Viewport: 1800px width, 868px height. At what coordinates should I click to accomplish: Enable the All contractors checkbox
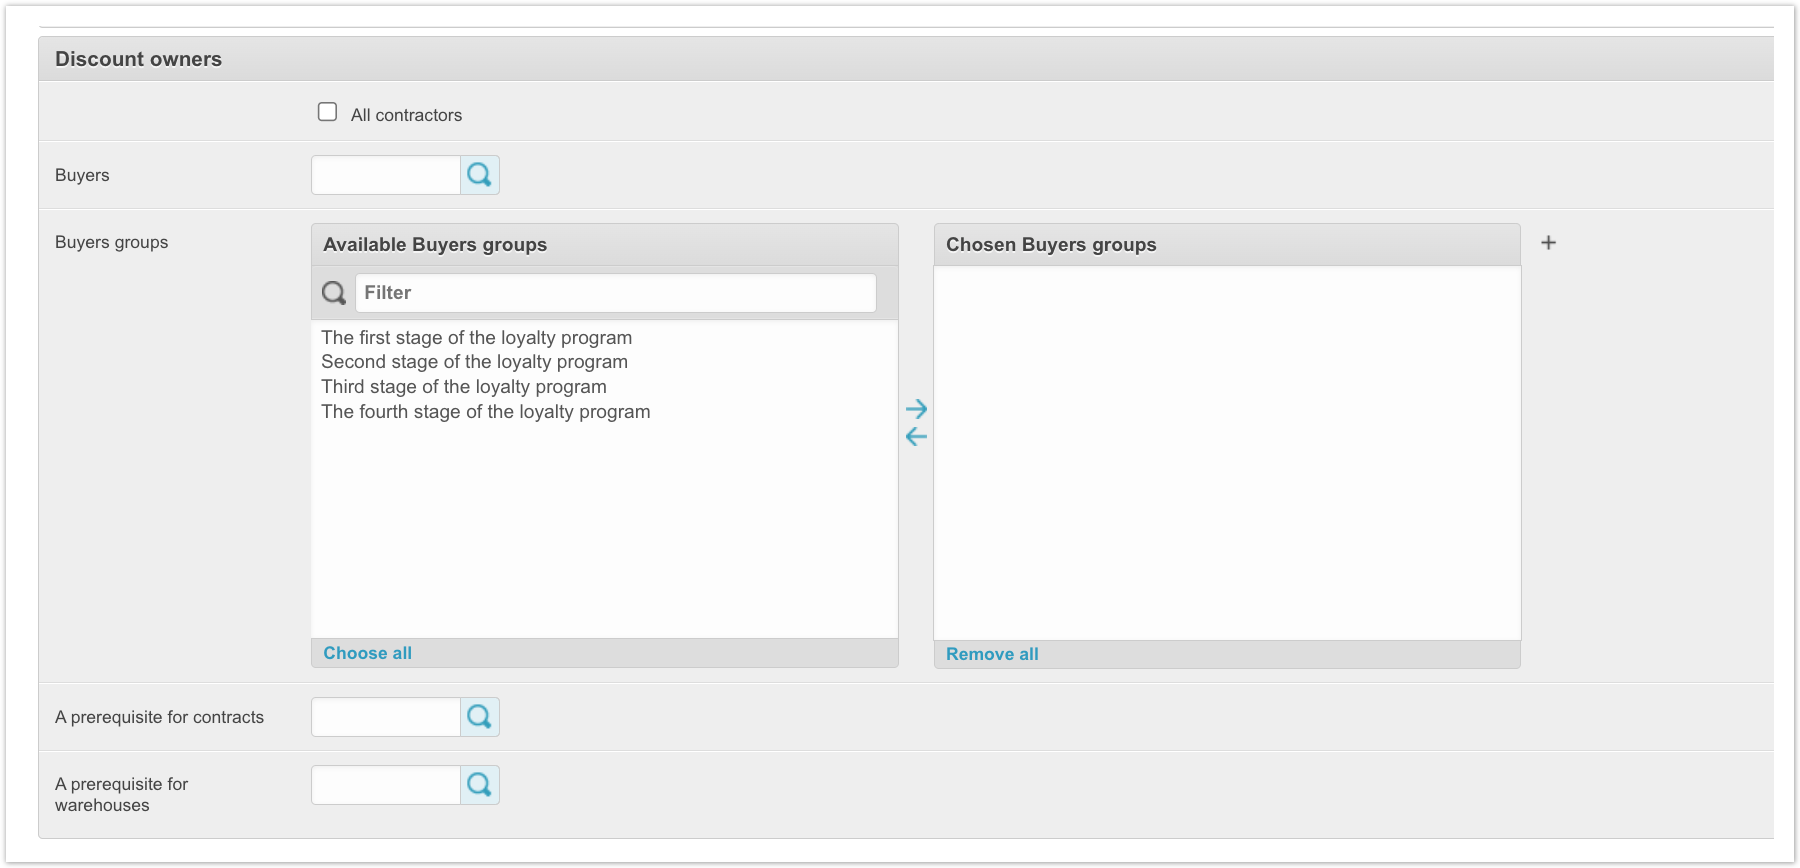coord(328,112)
